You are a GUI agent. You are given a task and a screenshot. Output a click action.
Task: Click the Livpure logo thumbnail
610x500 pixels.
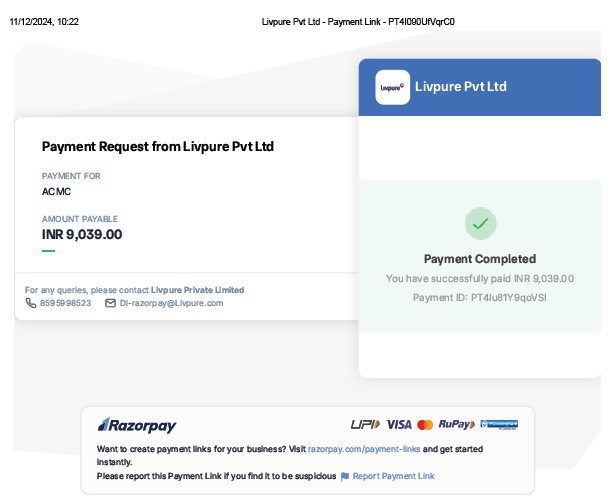coord(392,87)
